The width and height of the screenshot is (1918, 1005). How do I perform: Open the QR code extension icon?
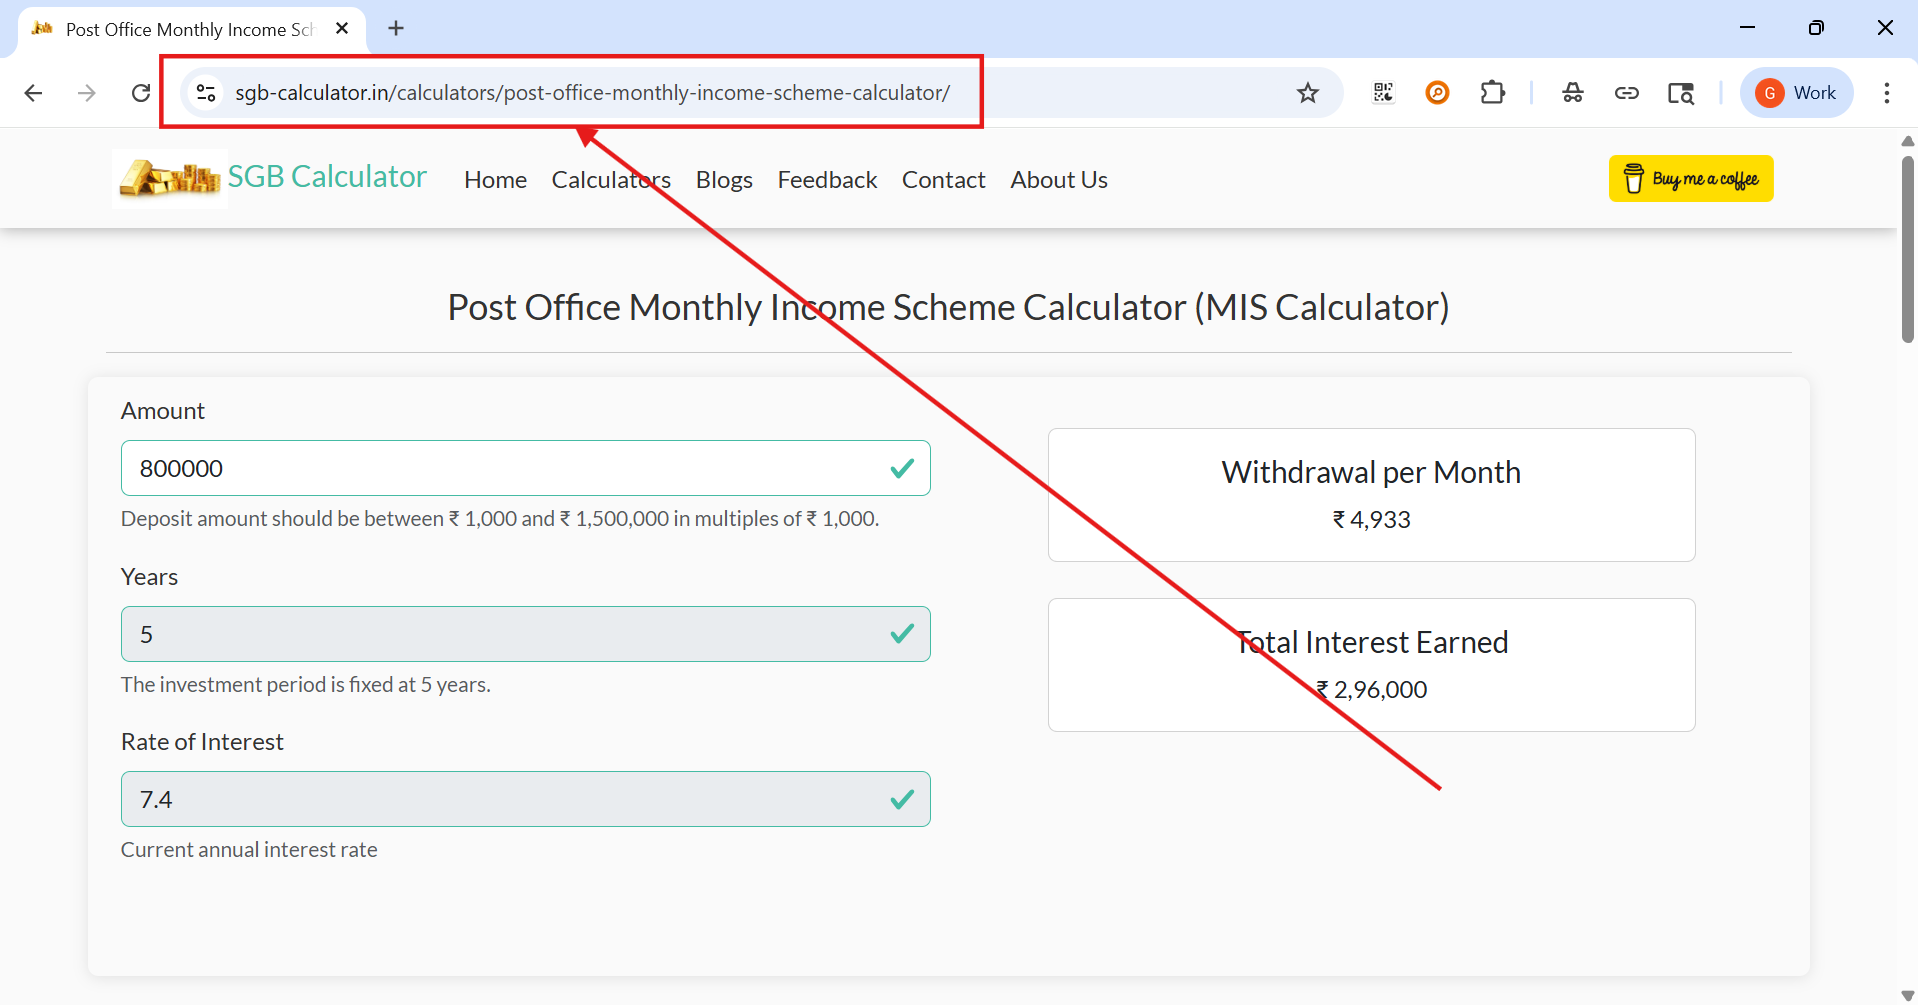click(1383, 92)
